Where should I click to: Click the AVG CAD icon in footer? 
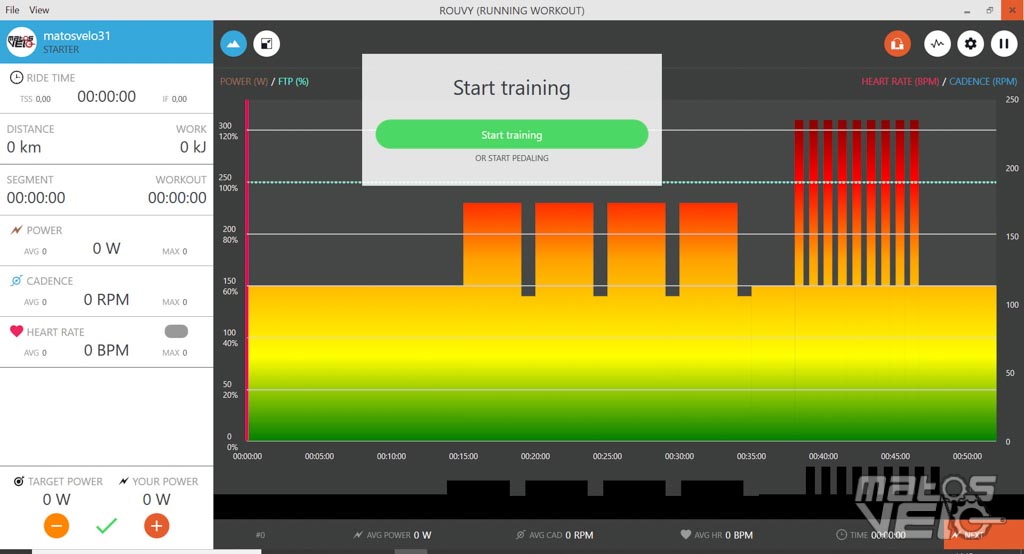pos(520,534)
